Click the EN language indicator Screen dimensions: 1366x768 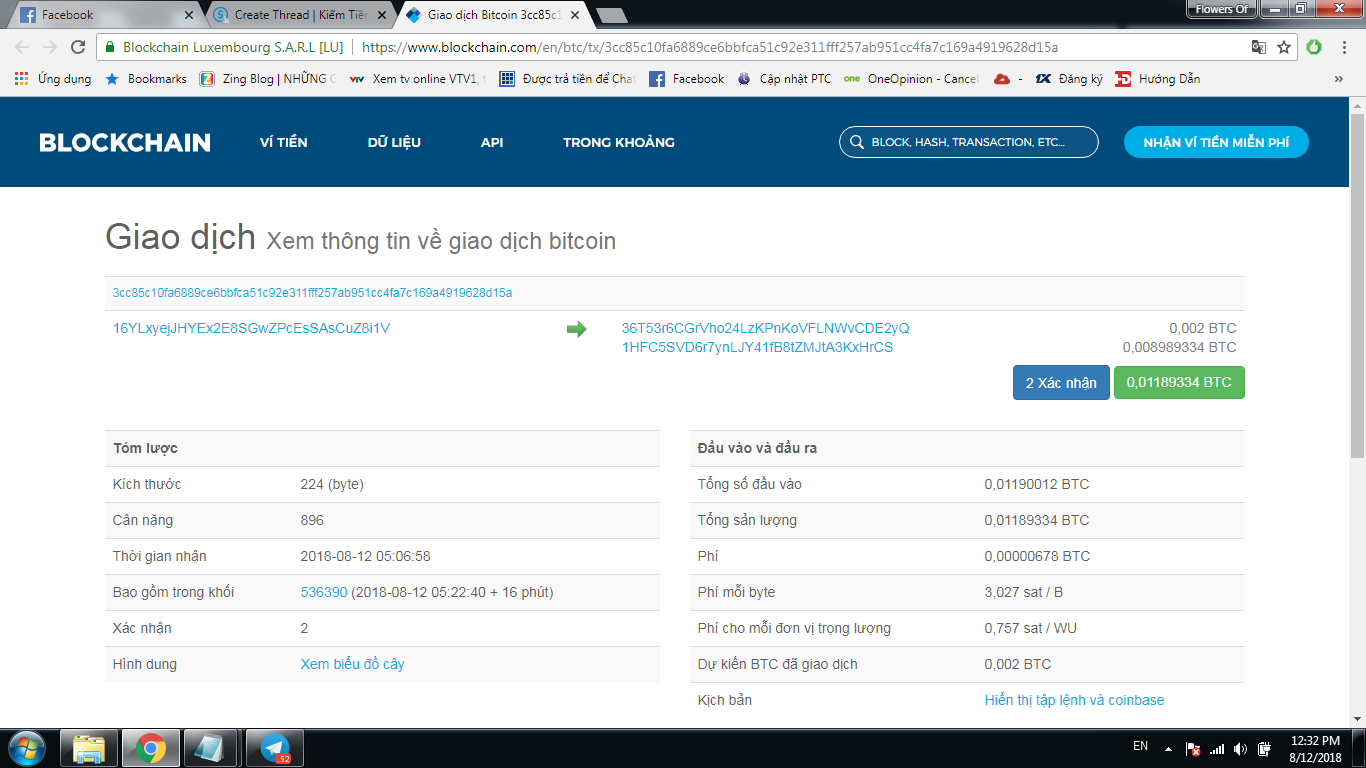click(x=1140, y=747)
